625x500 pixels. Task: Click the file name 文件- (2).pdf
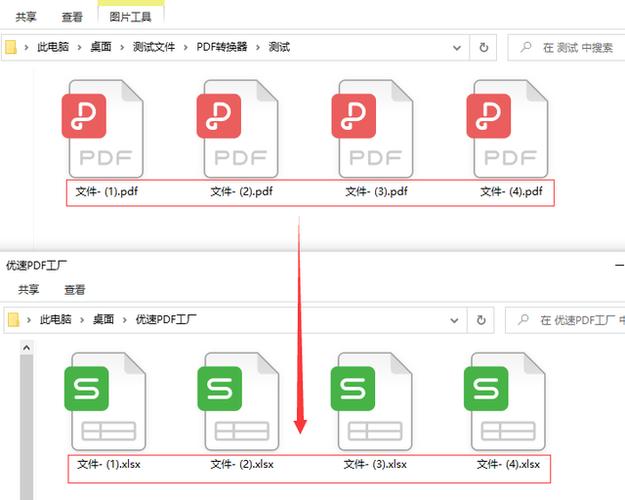(242, 191)
